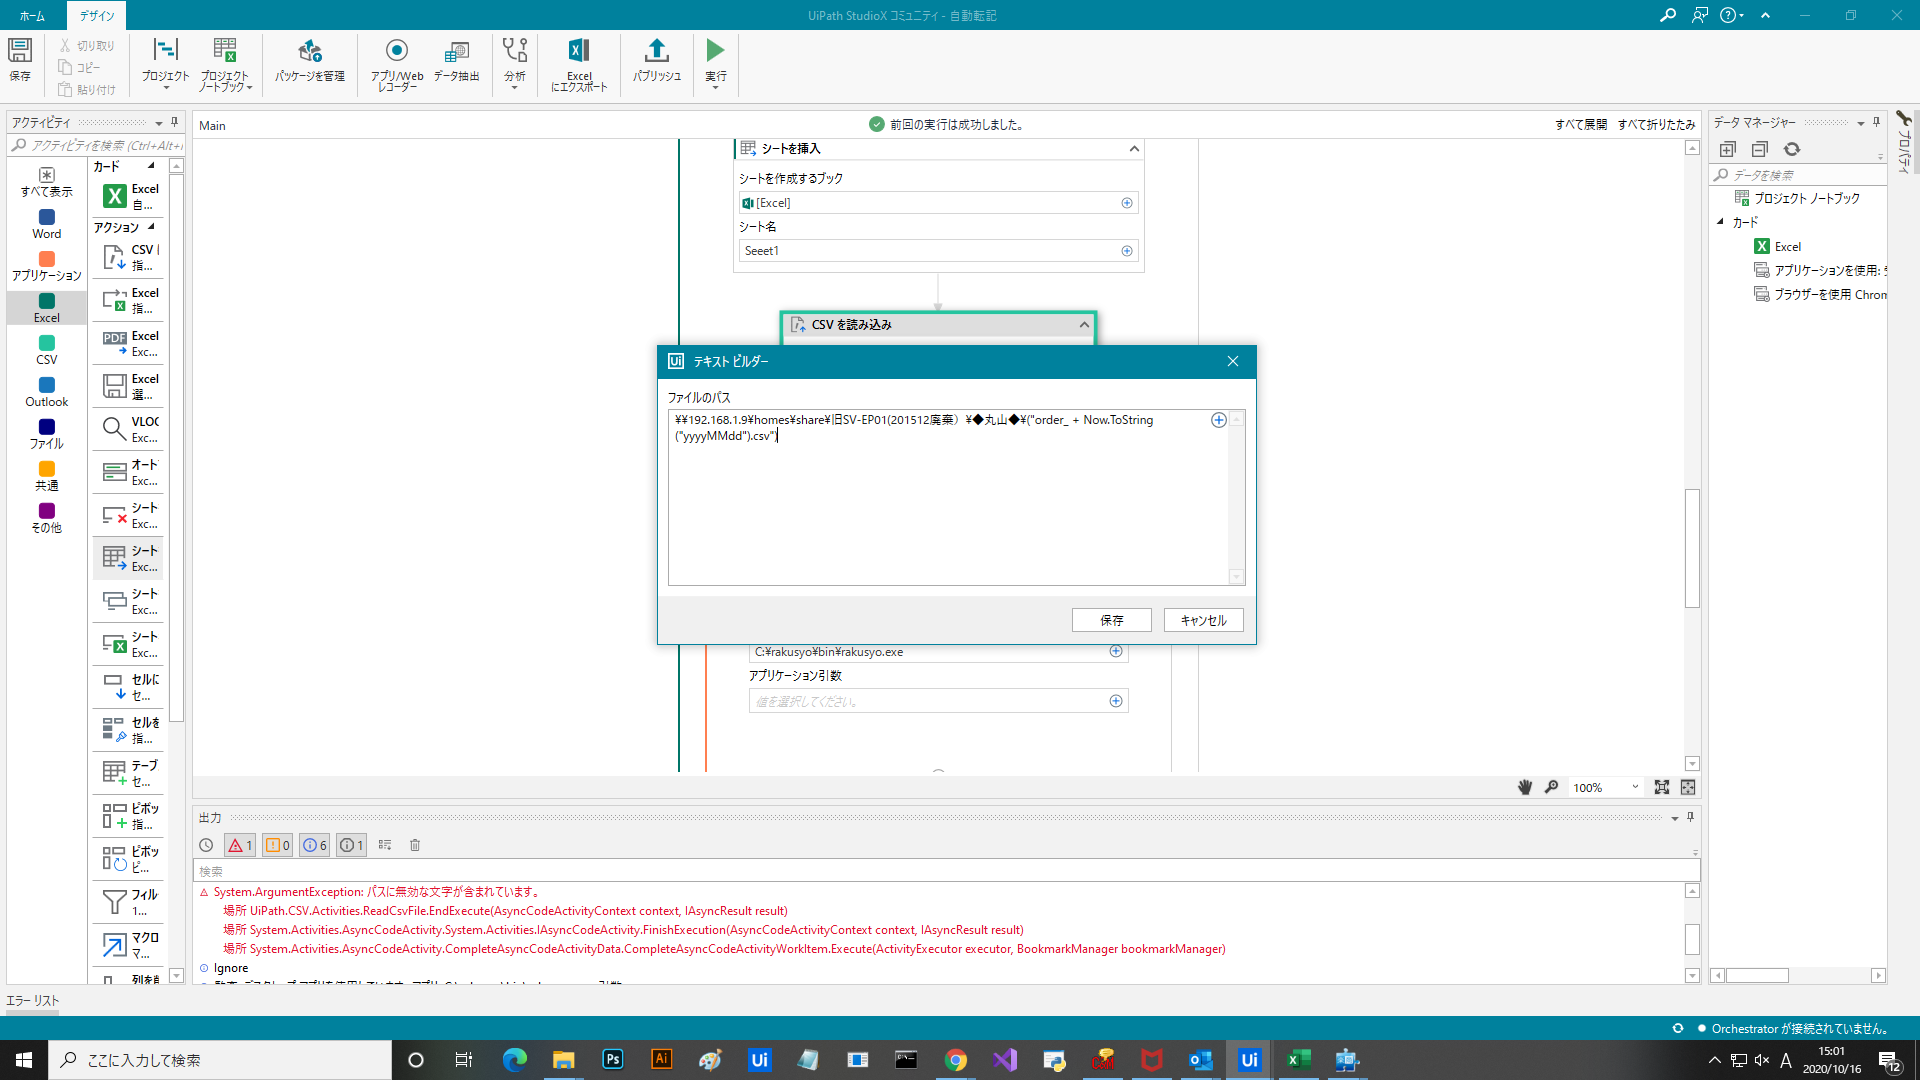Click the Data Extraction (データ抽出) icon
The height and width of the screenshot is (1080, 1920).
click(456, 51)
